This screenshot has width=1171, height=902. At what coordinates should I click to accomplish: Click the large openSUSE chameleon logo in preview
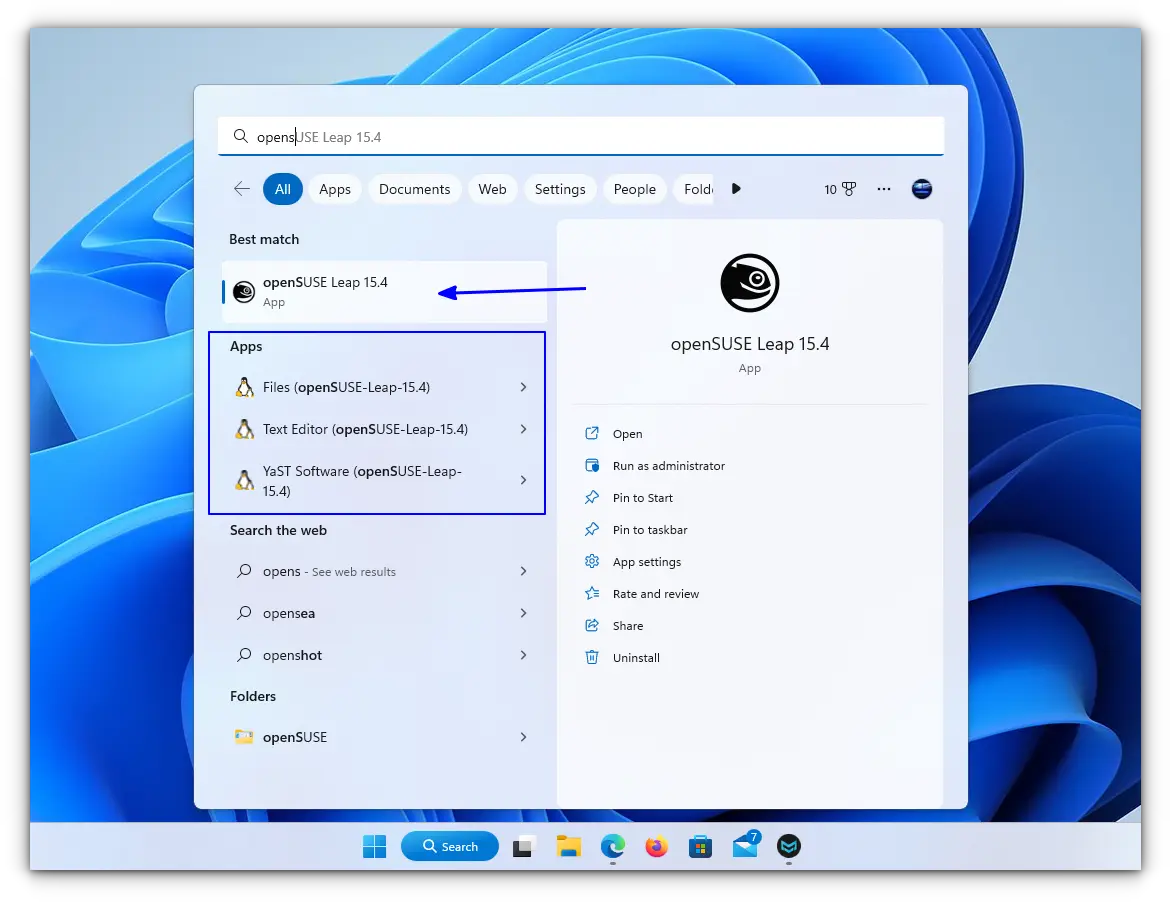coord(749,283)
